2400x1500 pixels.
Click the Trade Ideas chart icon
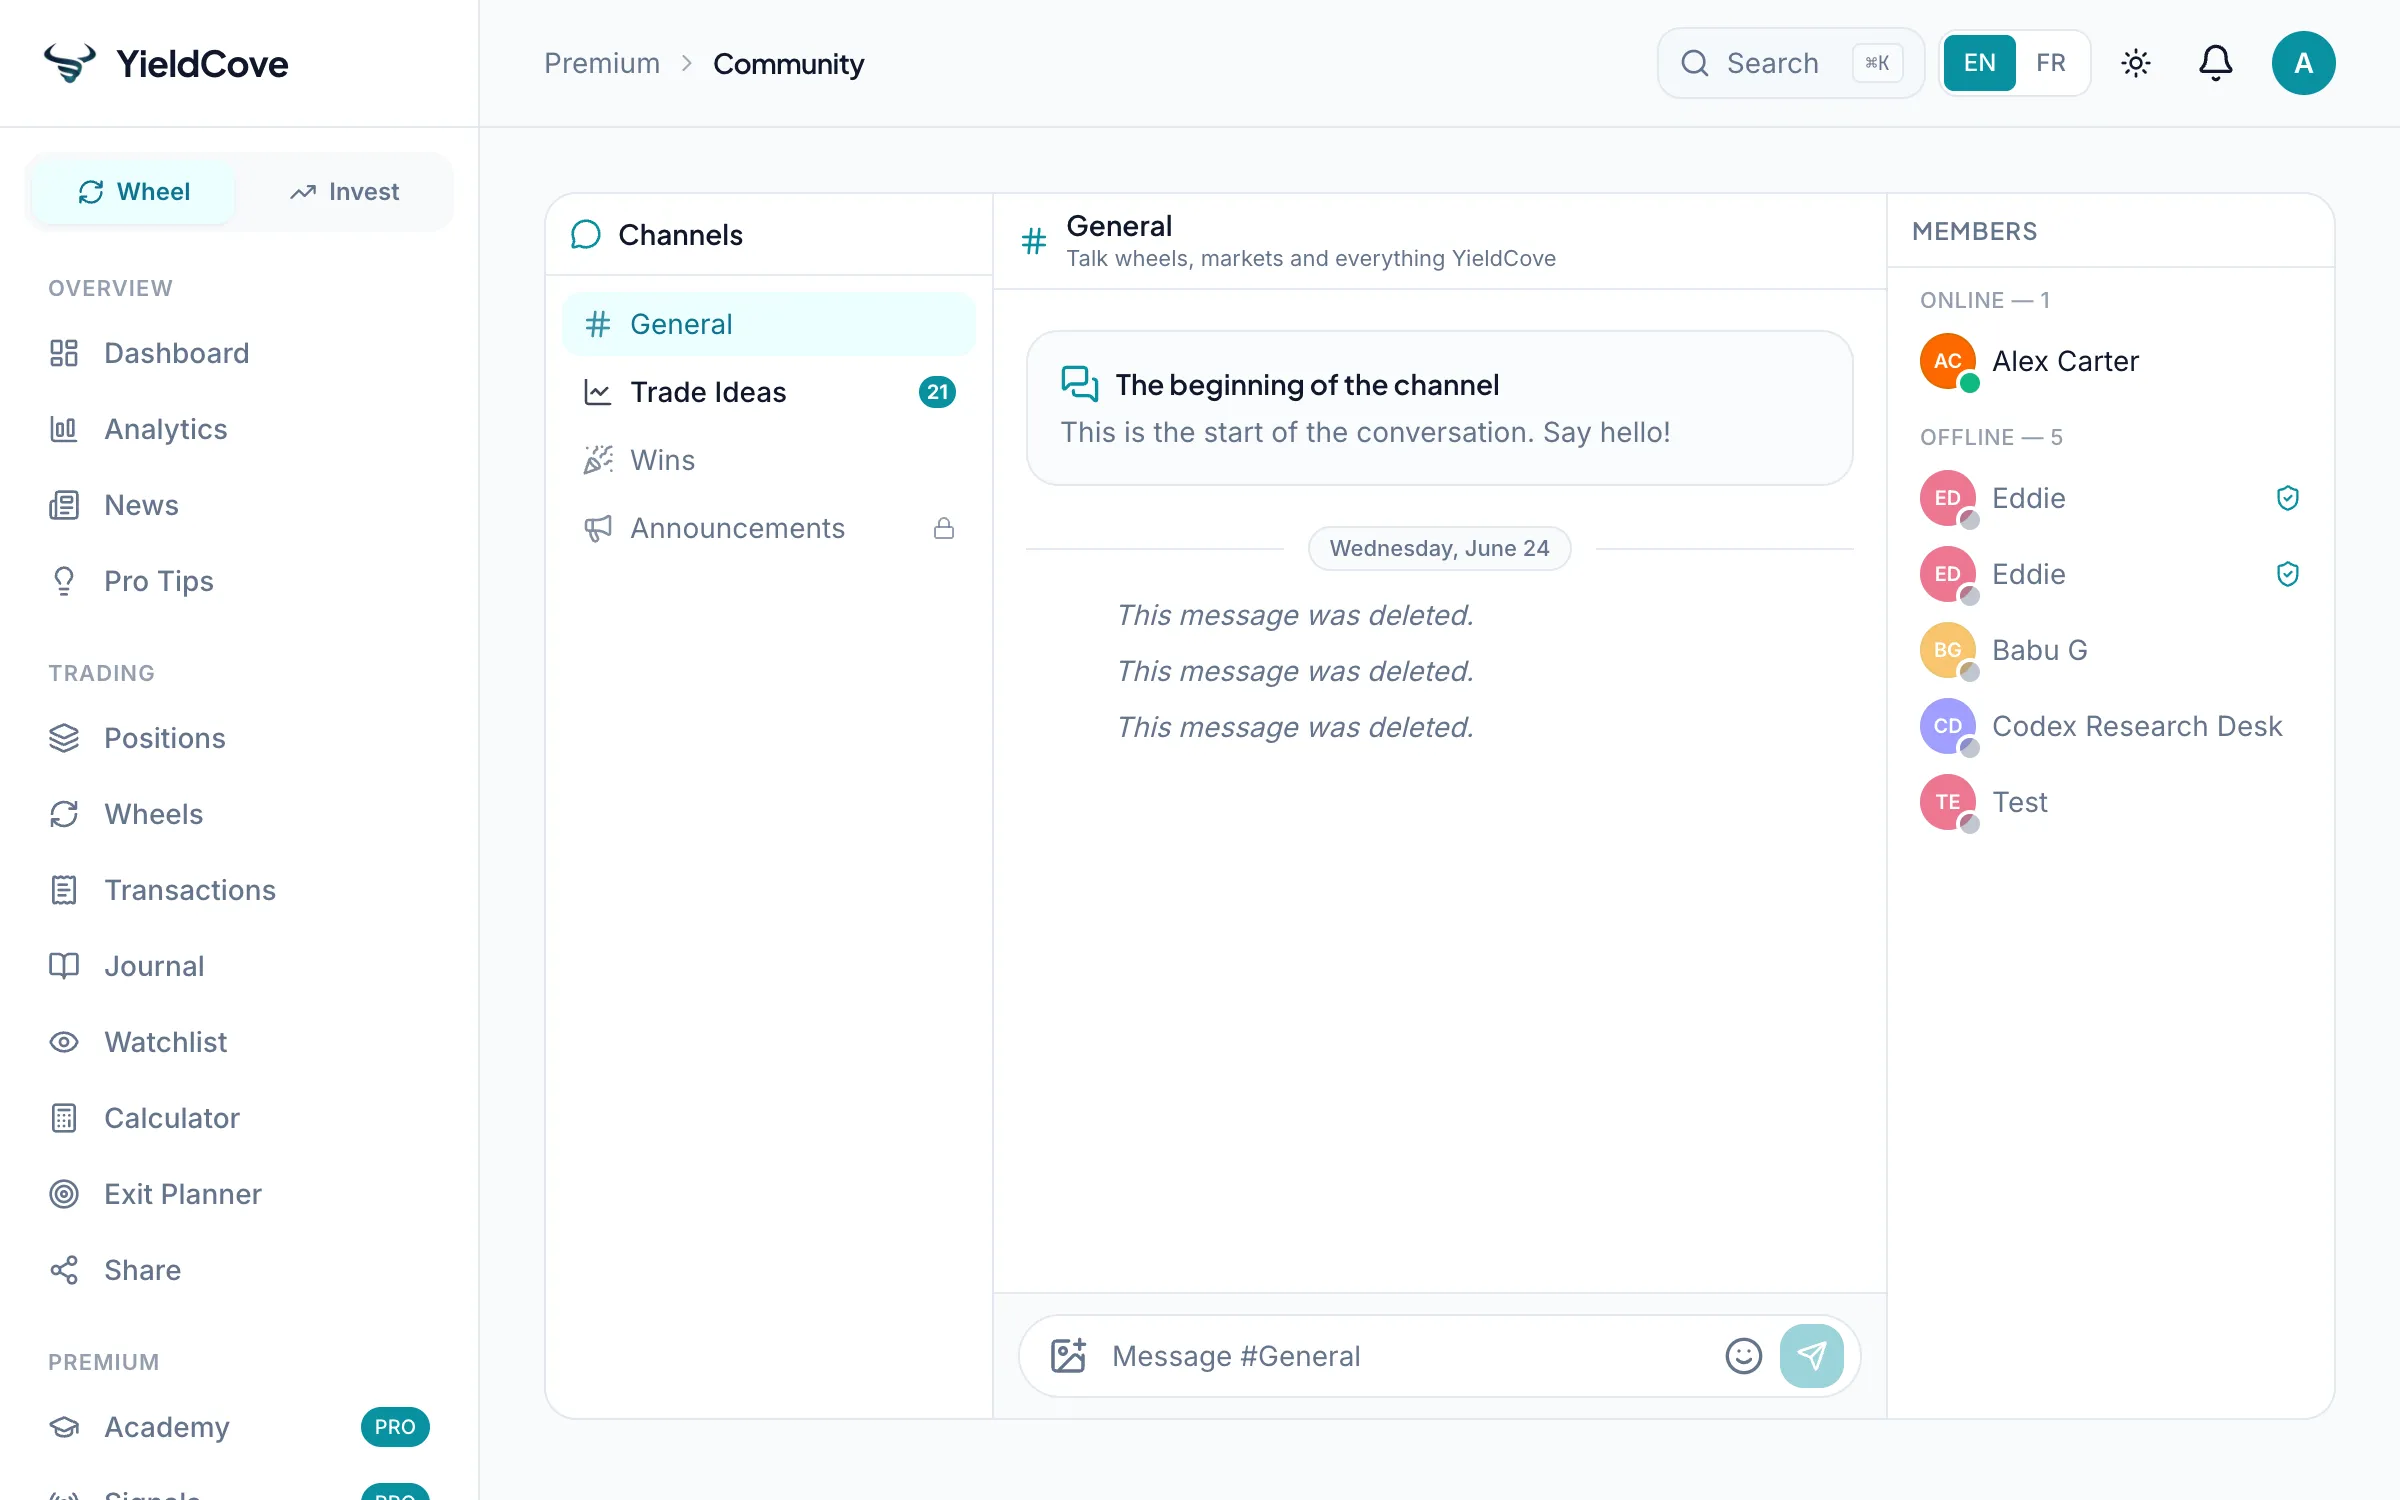(598, 392)
